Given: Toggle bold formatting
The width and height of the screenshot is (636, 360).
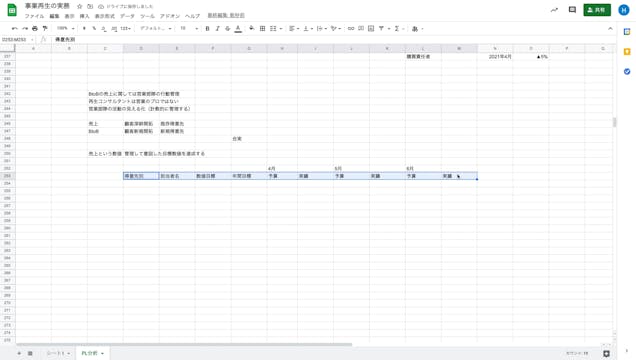Looking at the screenshot, I should [x=207, y=28].
